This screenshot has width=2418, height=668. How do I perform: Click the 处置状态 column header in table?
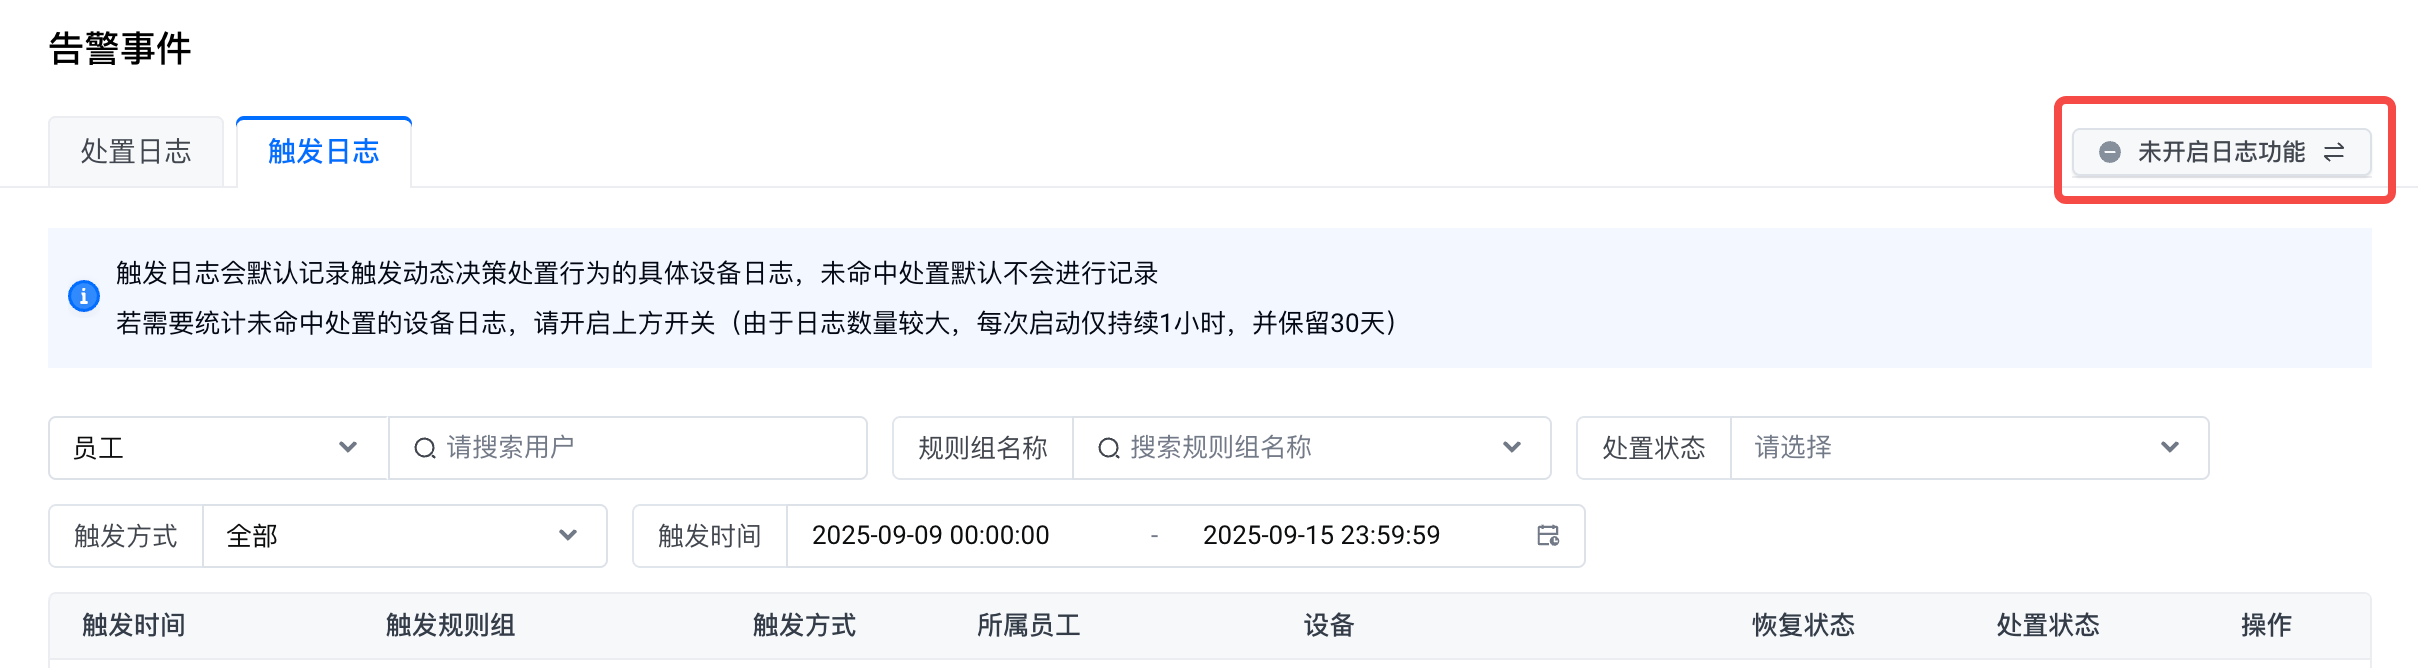tap(2047, 626)
